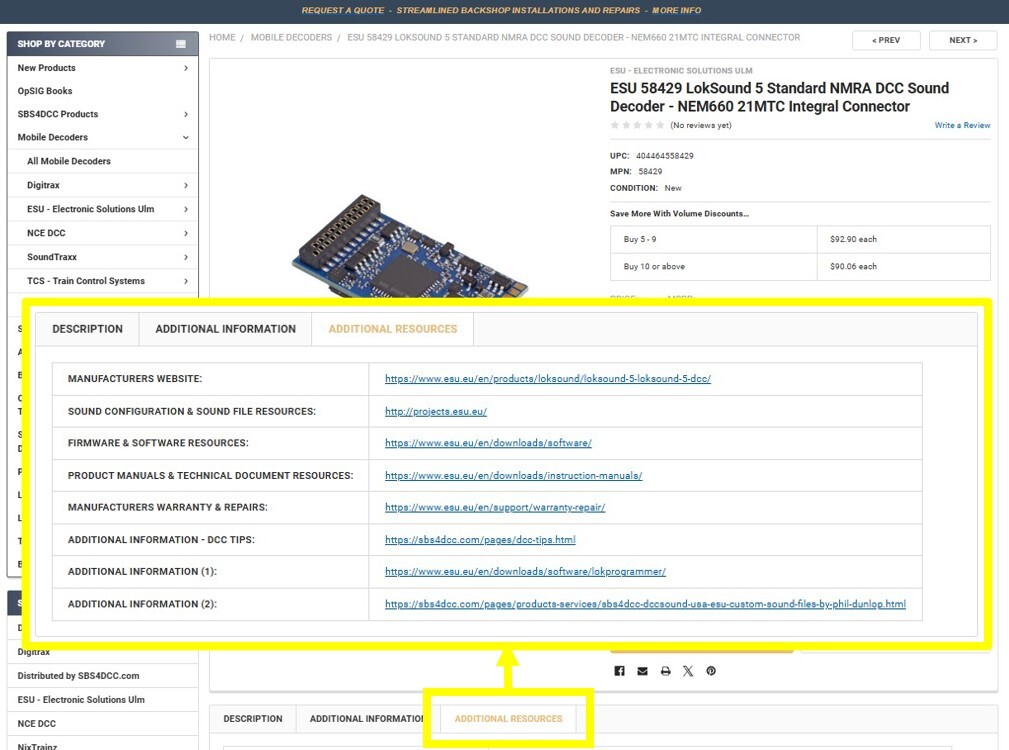Expand ESU - Electronic Solutions Ulm chevron
Viewport: 1009px width, 750px height.
tap(186, 209)
